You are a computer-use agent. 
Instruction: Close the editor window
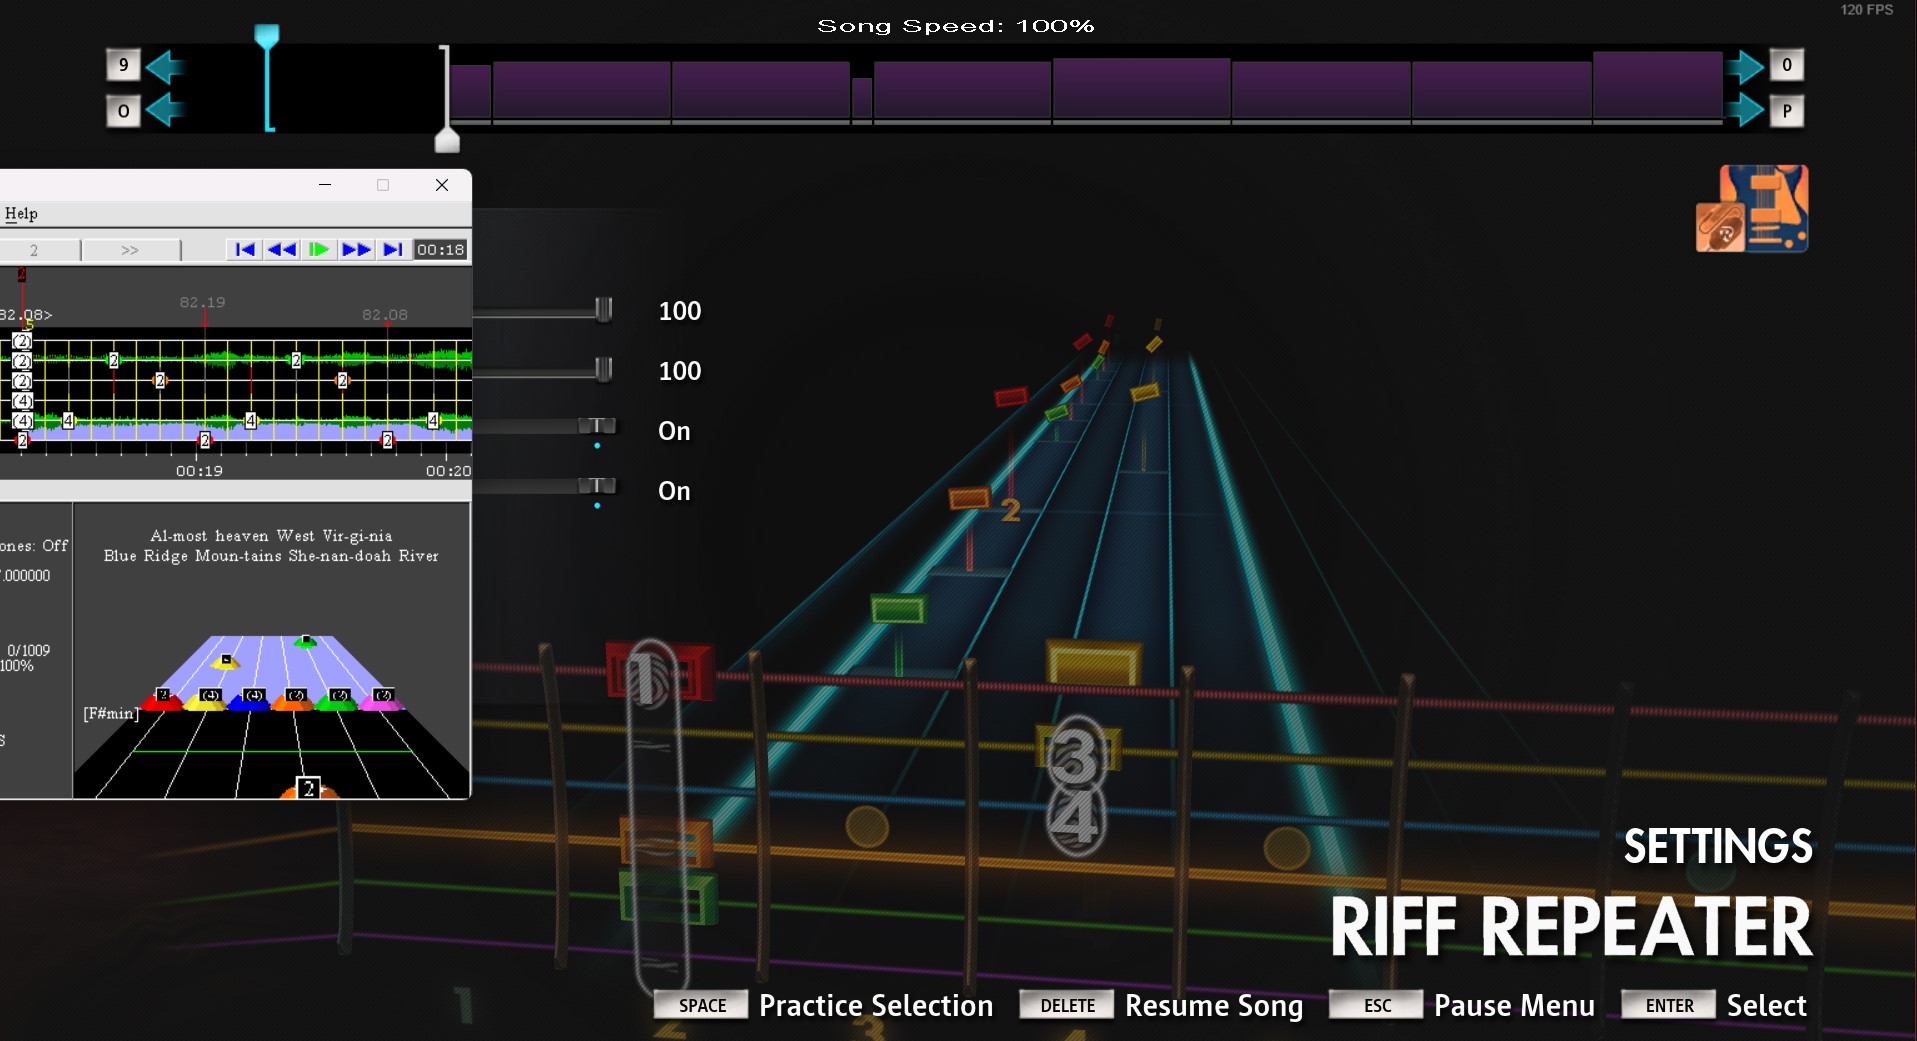tap(442, 185)
